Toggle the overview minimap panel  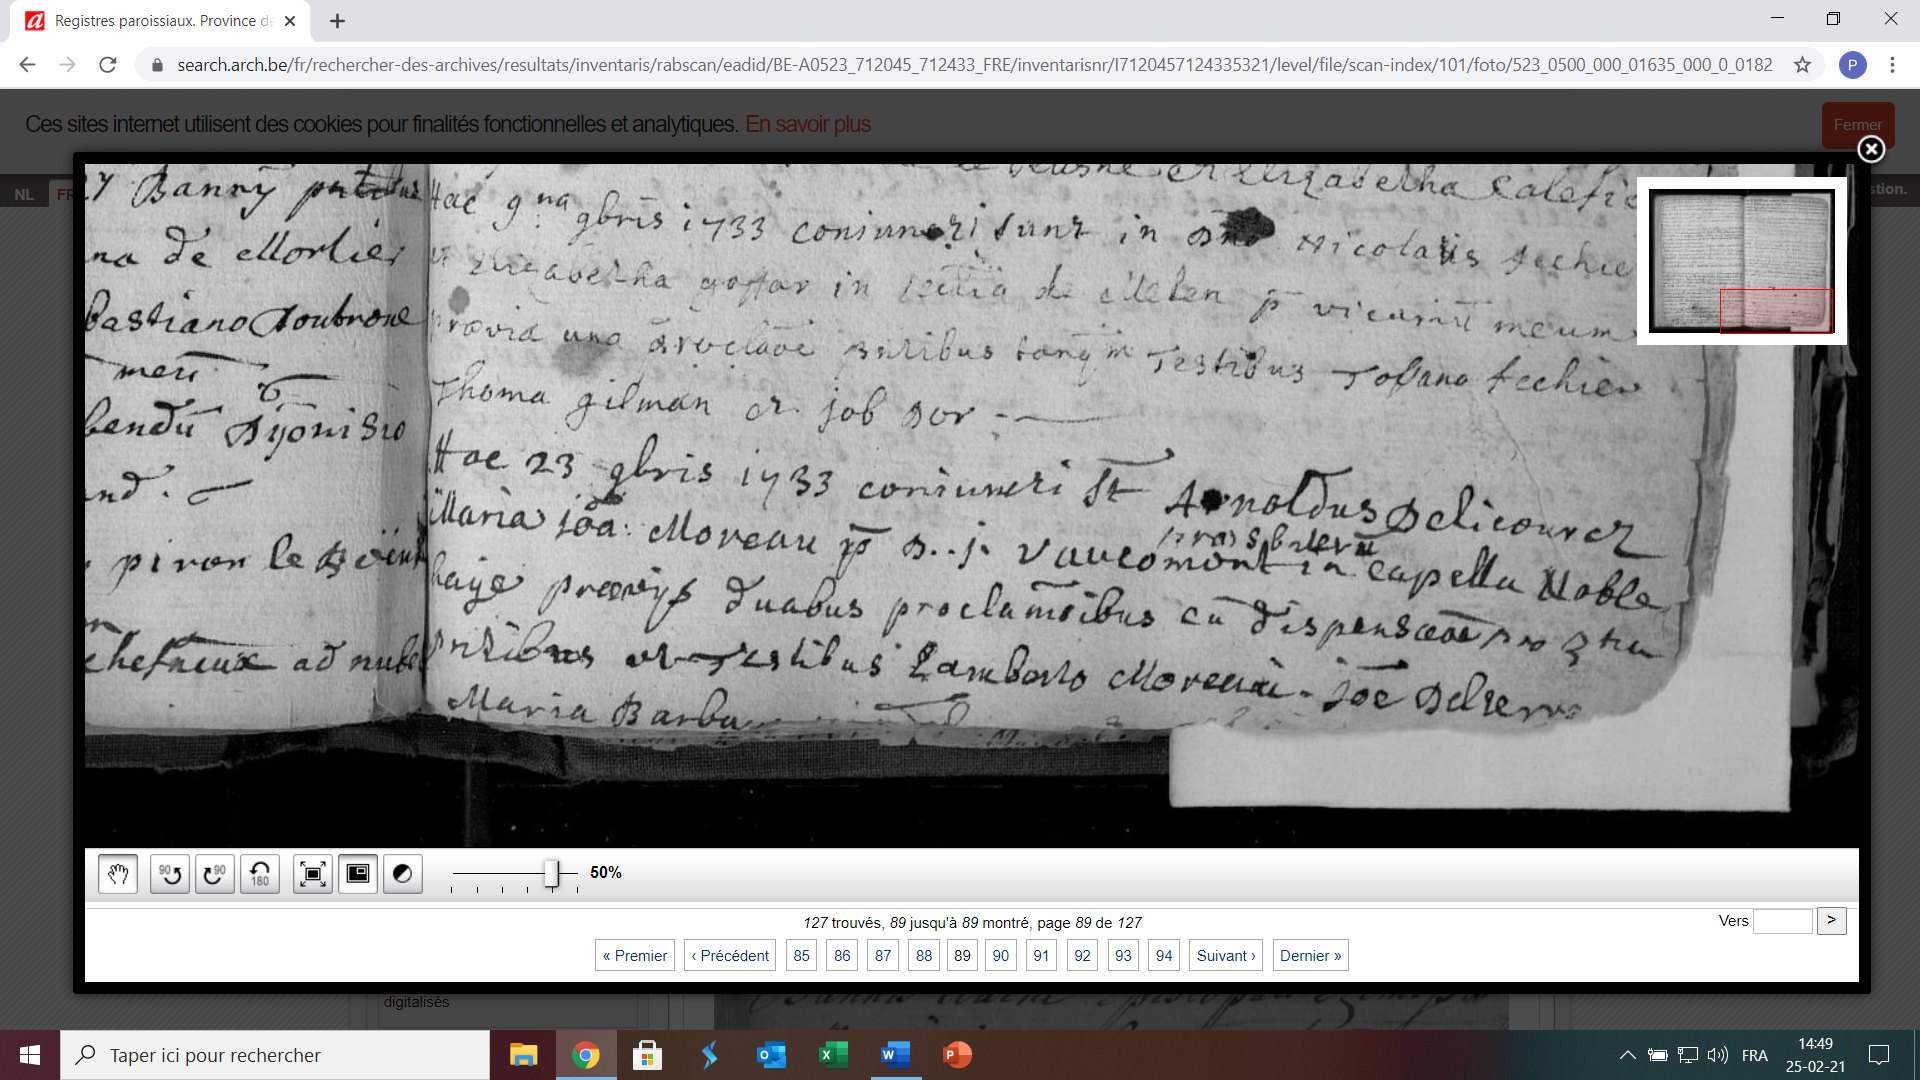(358, 874)
